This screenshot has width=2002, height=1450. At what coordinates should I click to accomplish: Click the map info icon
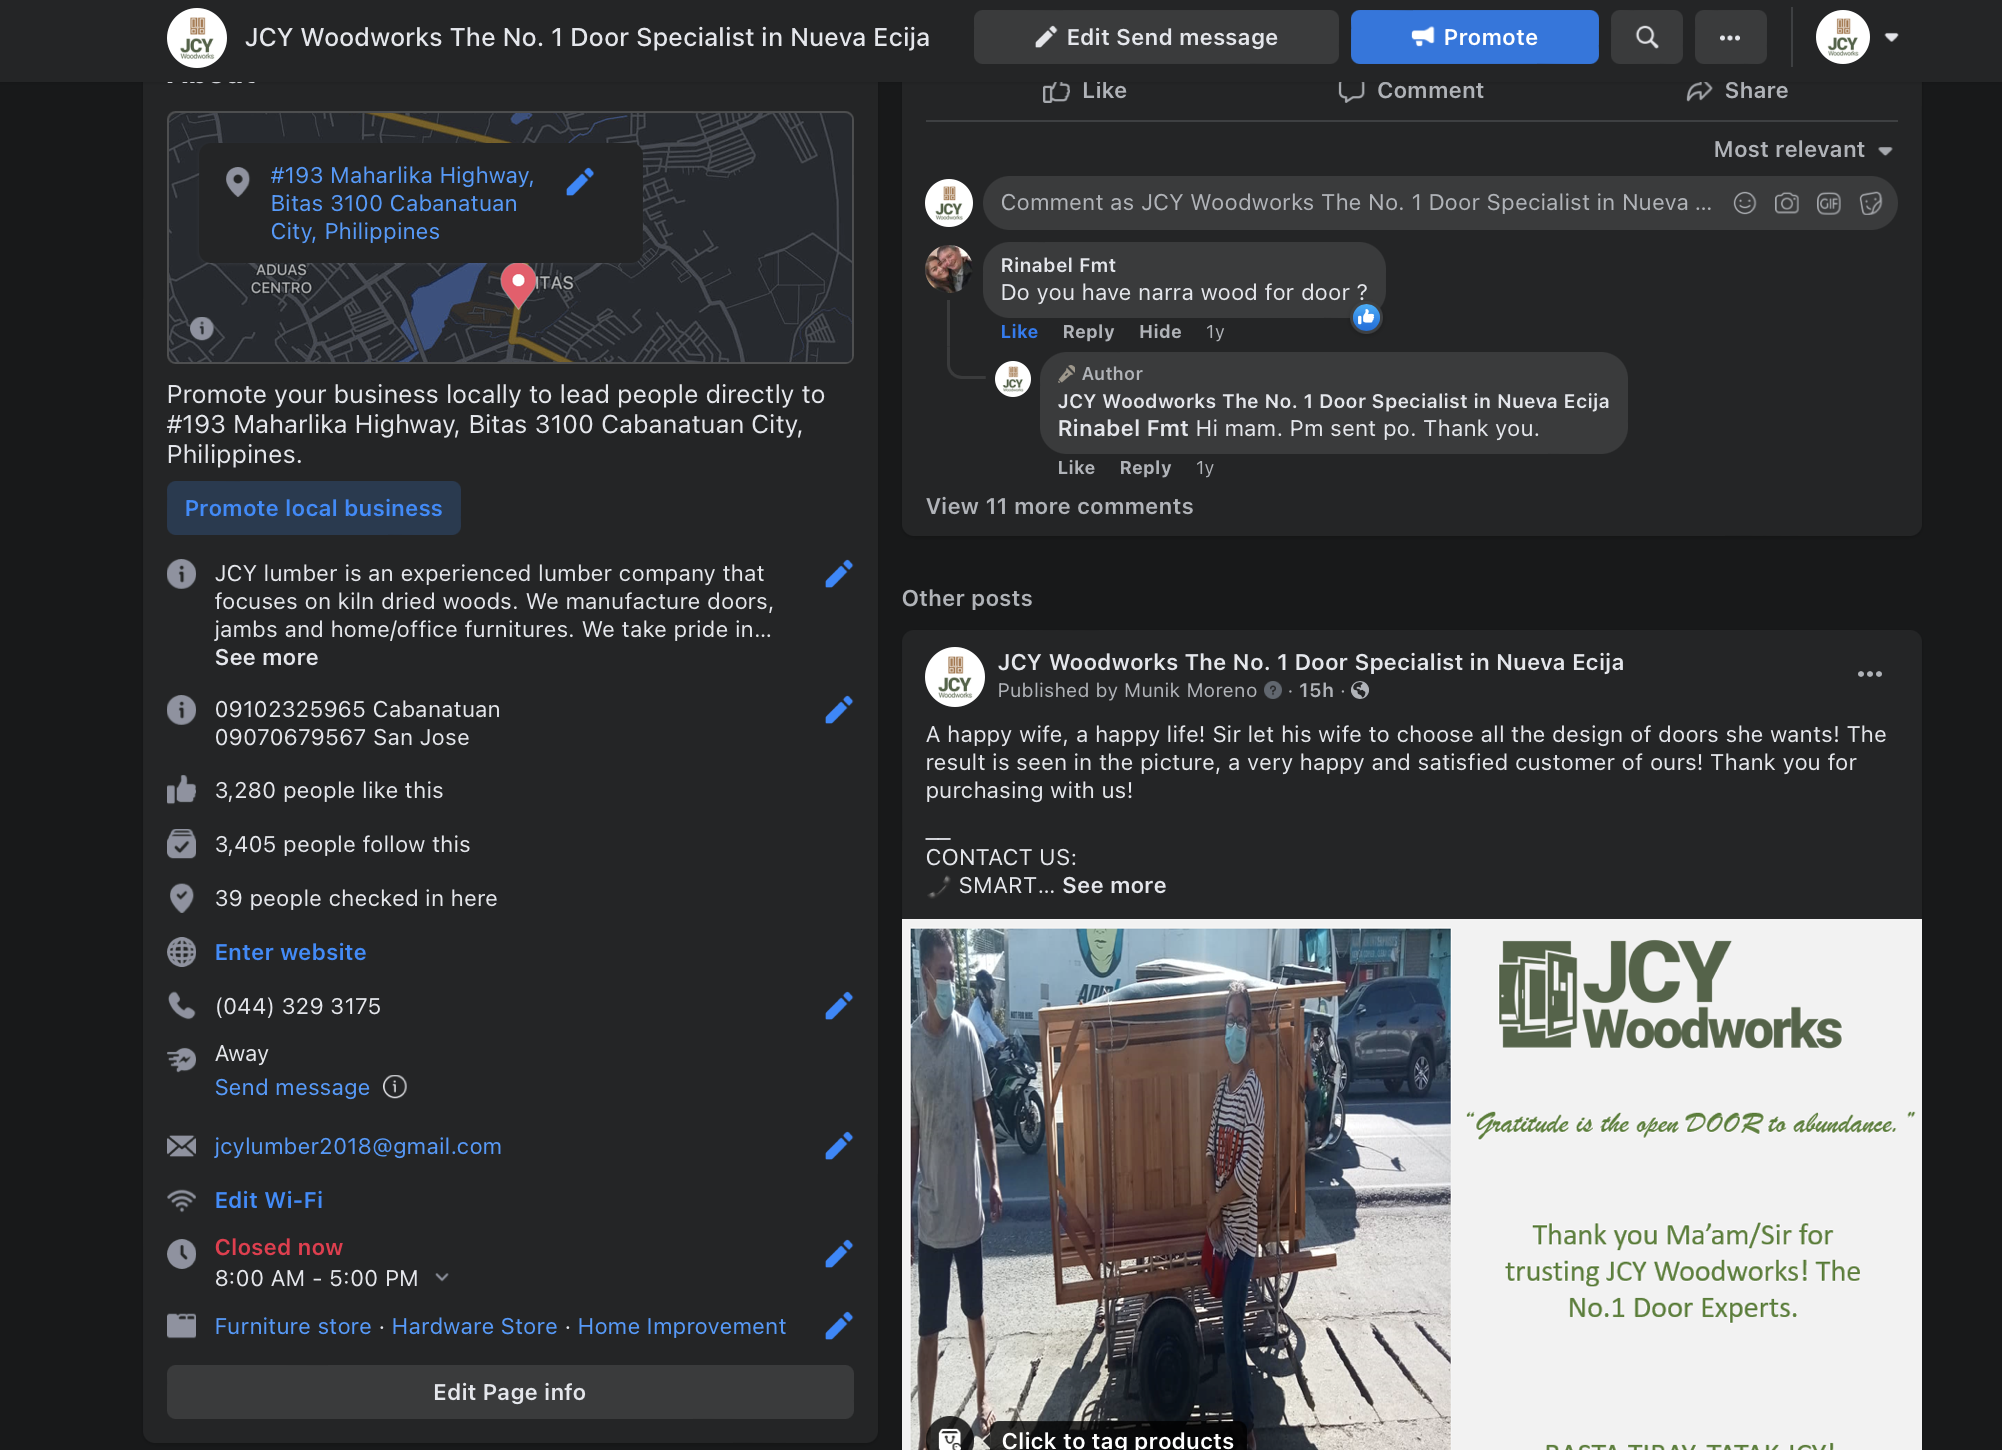pyautogui.click(x=202, y=328)
